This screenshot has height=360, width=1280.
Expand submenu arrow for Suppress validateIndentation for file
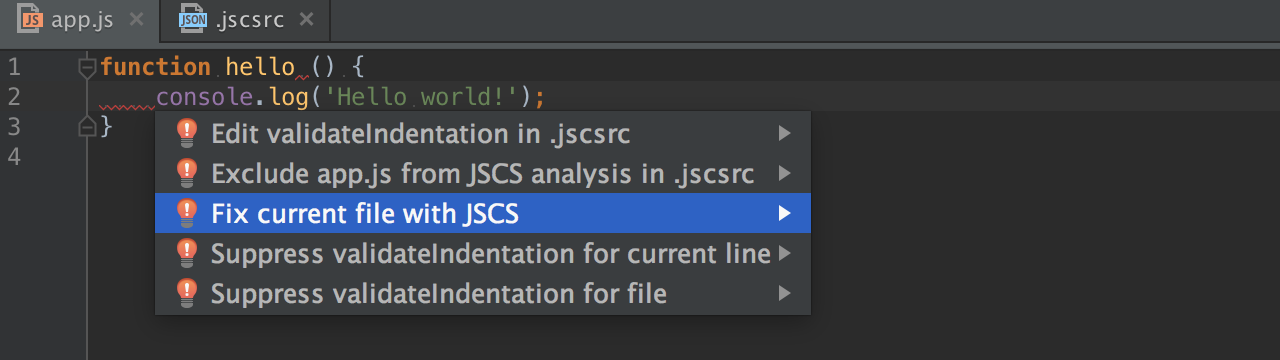(x=785, y=293)
